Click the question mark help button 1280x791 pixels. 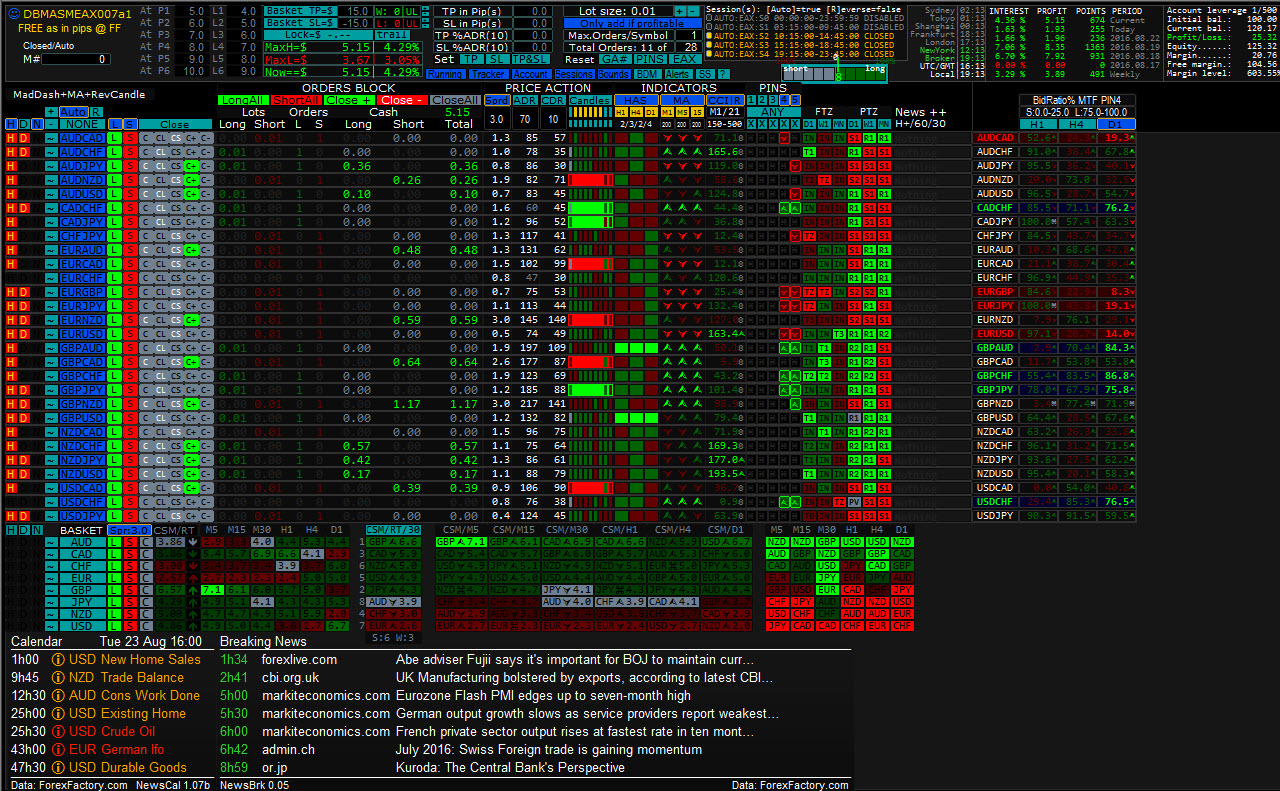coord(724,74)
